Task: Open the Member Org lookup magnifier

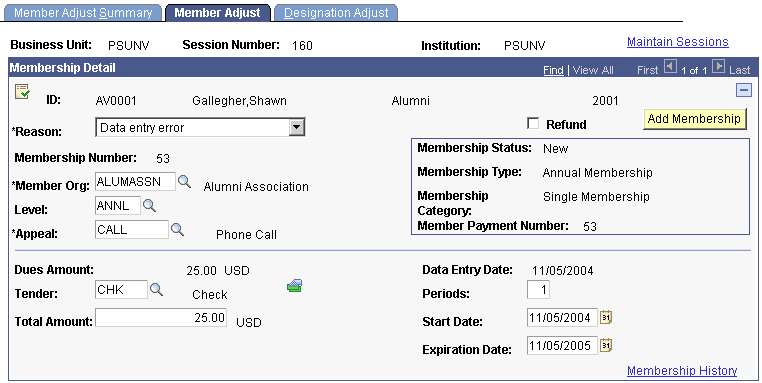Action: point(184,182)
